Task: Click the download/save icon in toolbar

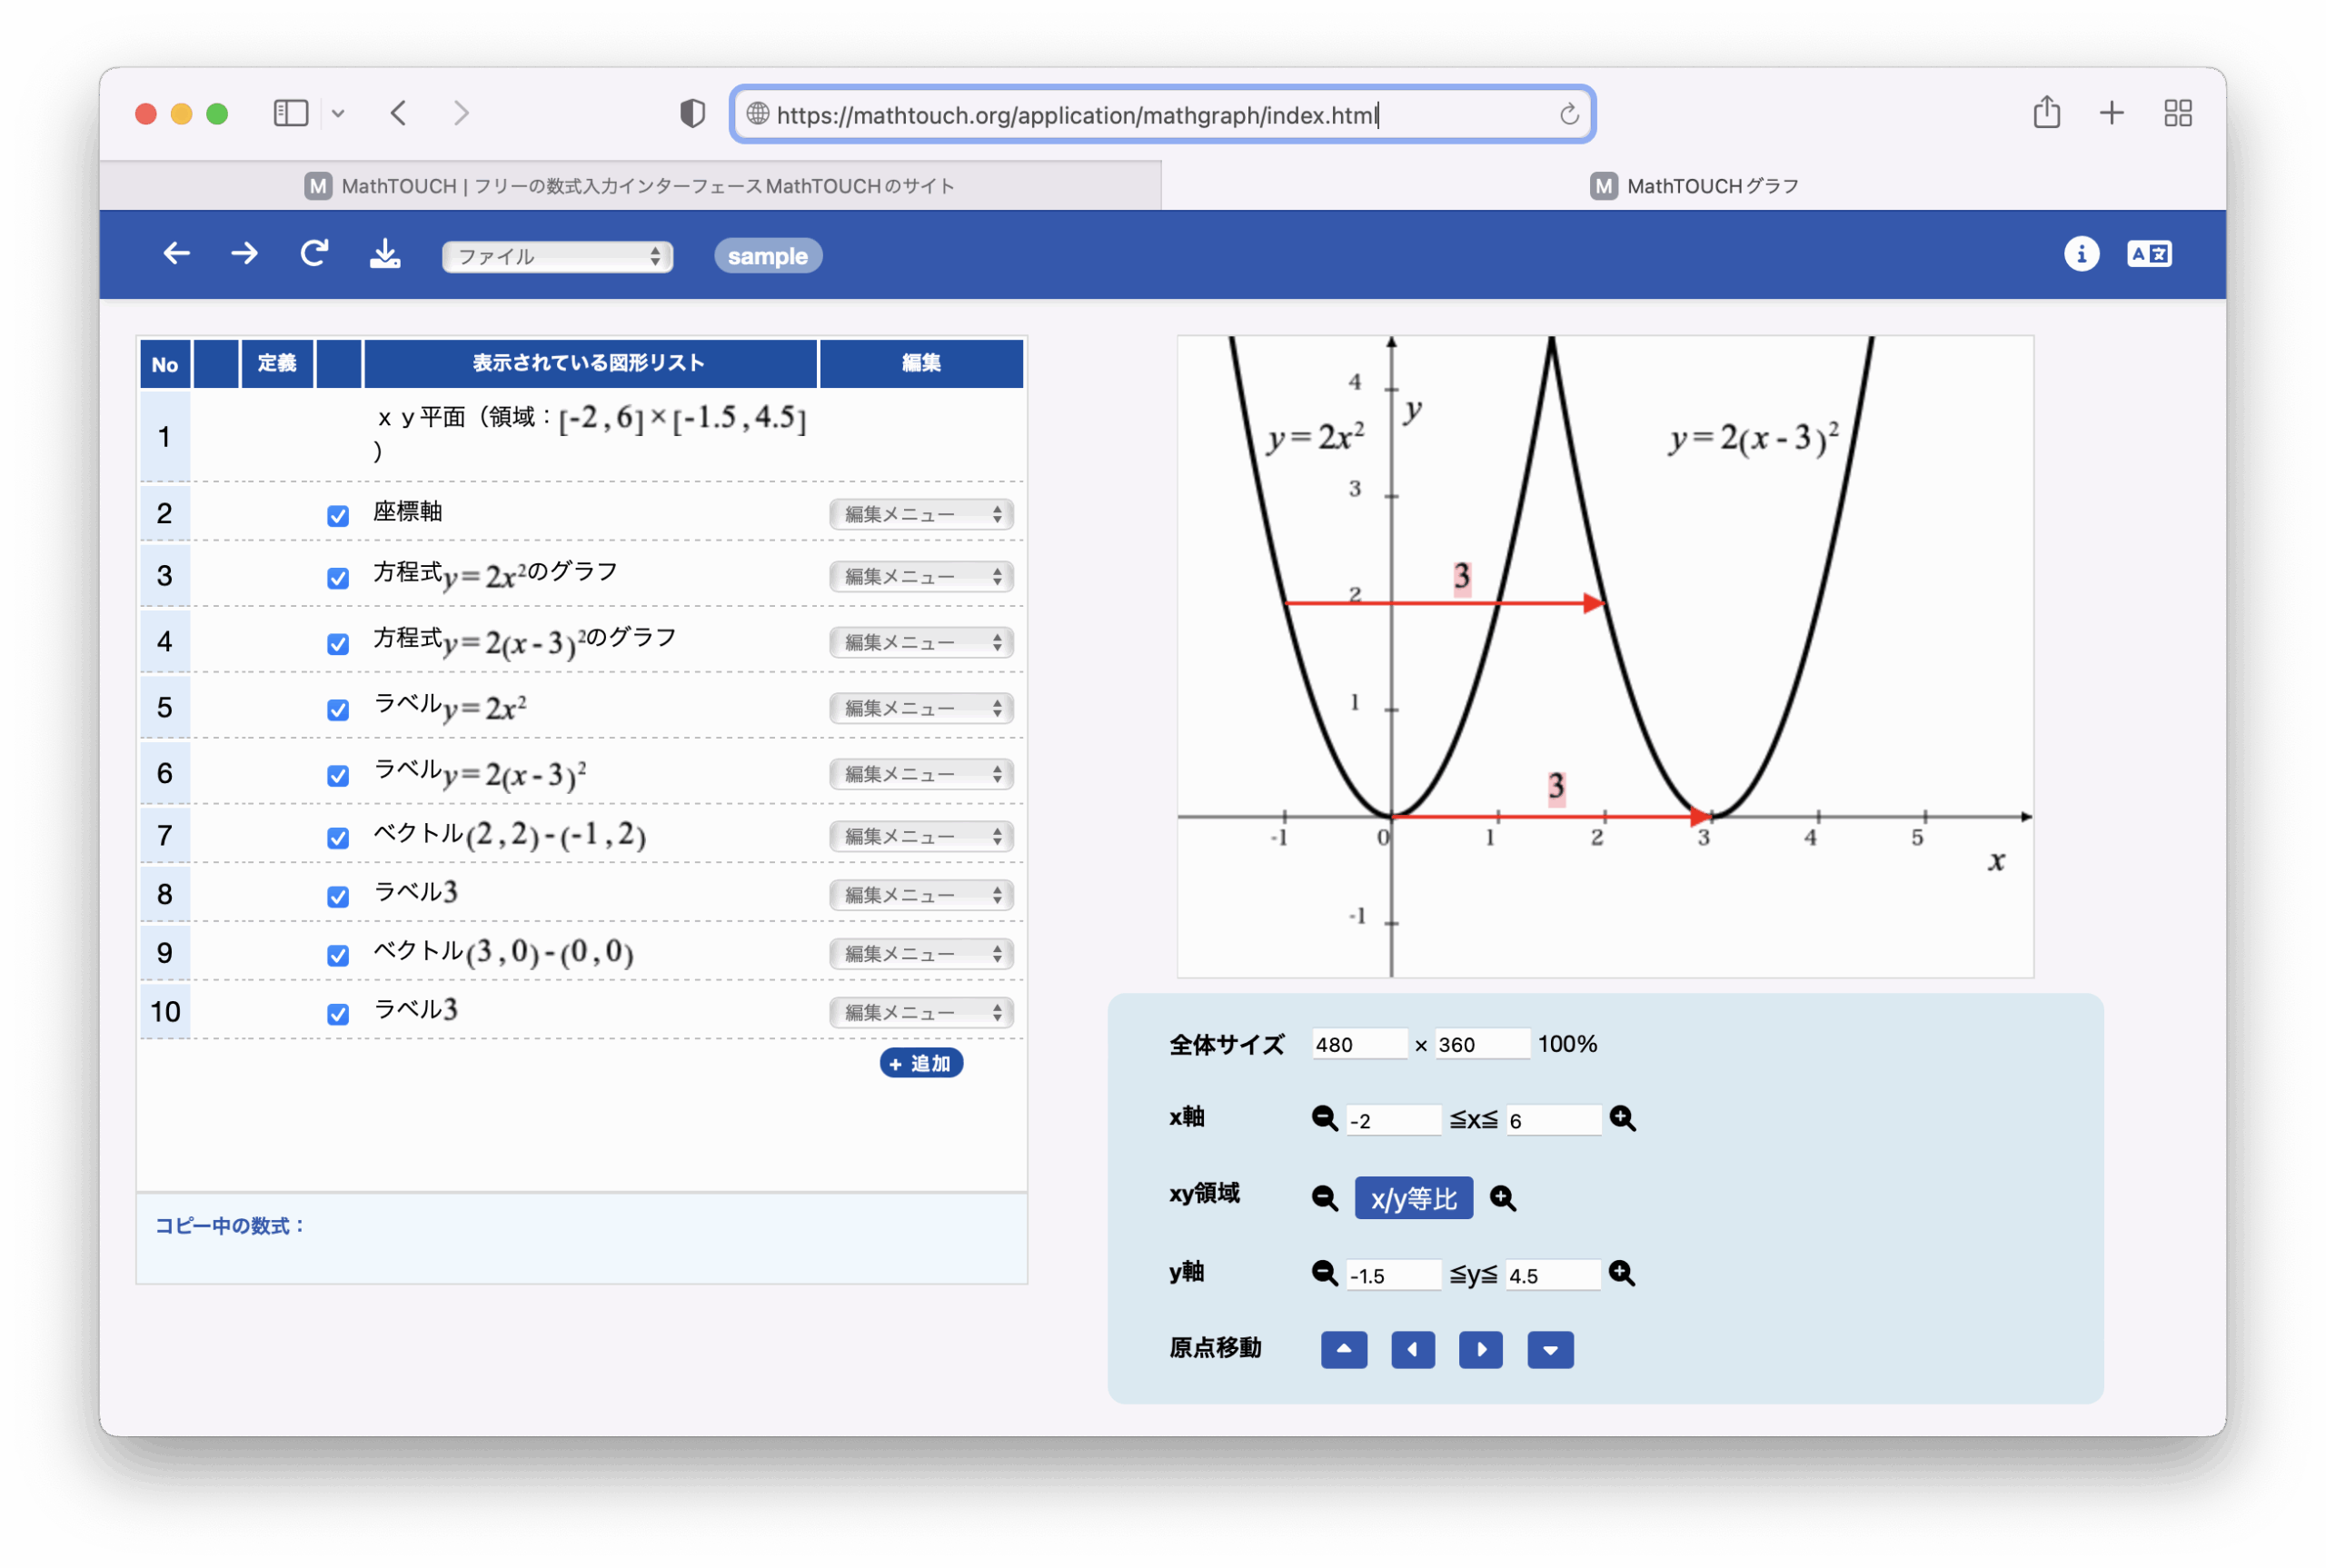Action: click(385, 254)
